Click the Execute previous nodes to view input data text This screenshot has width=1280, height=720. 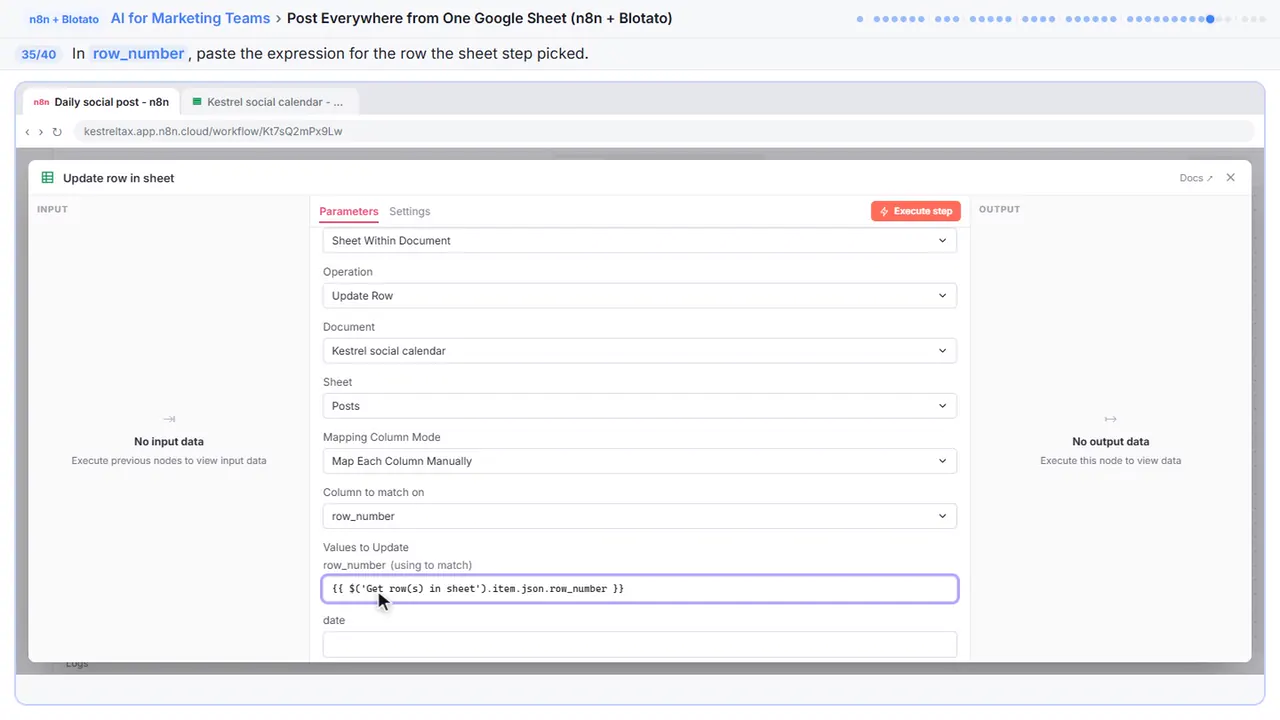pyautogui.click(x=169, y=461)
